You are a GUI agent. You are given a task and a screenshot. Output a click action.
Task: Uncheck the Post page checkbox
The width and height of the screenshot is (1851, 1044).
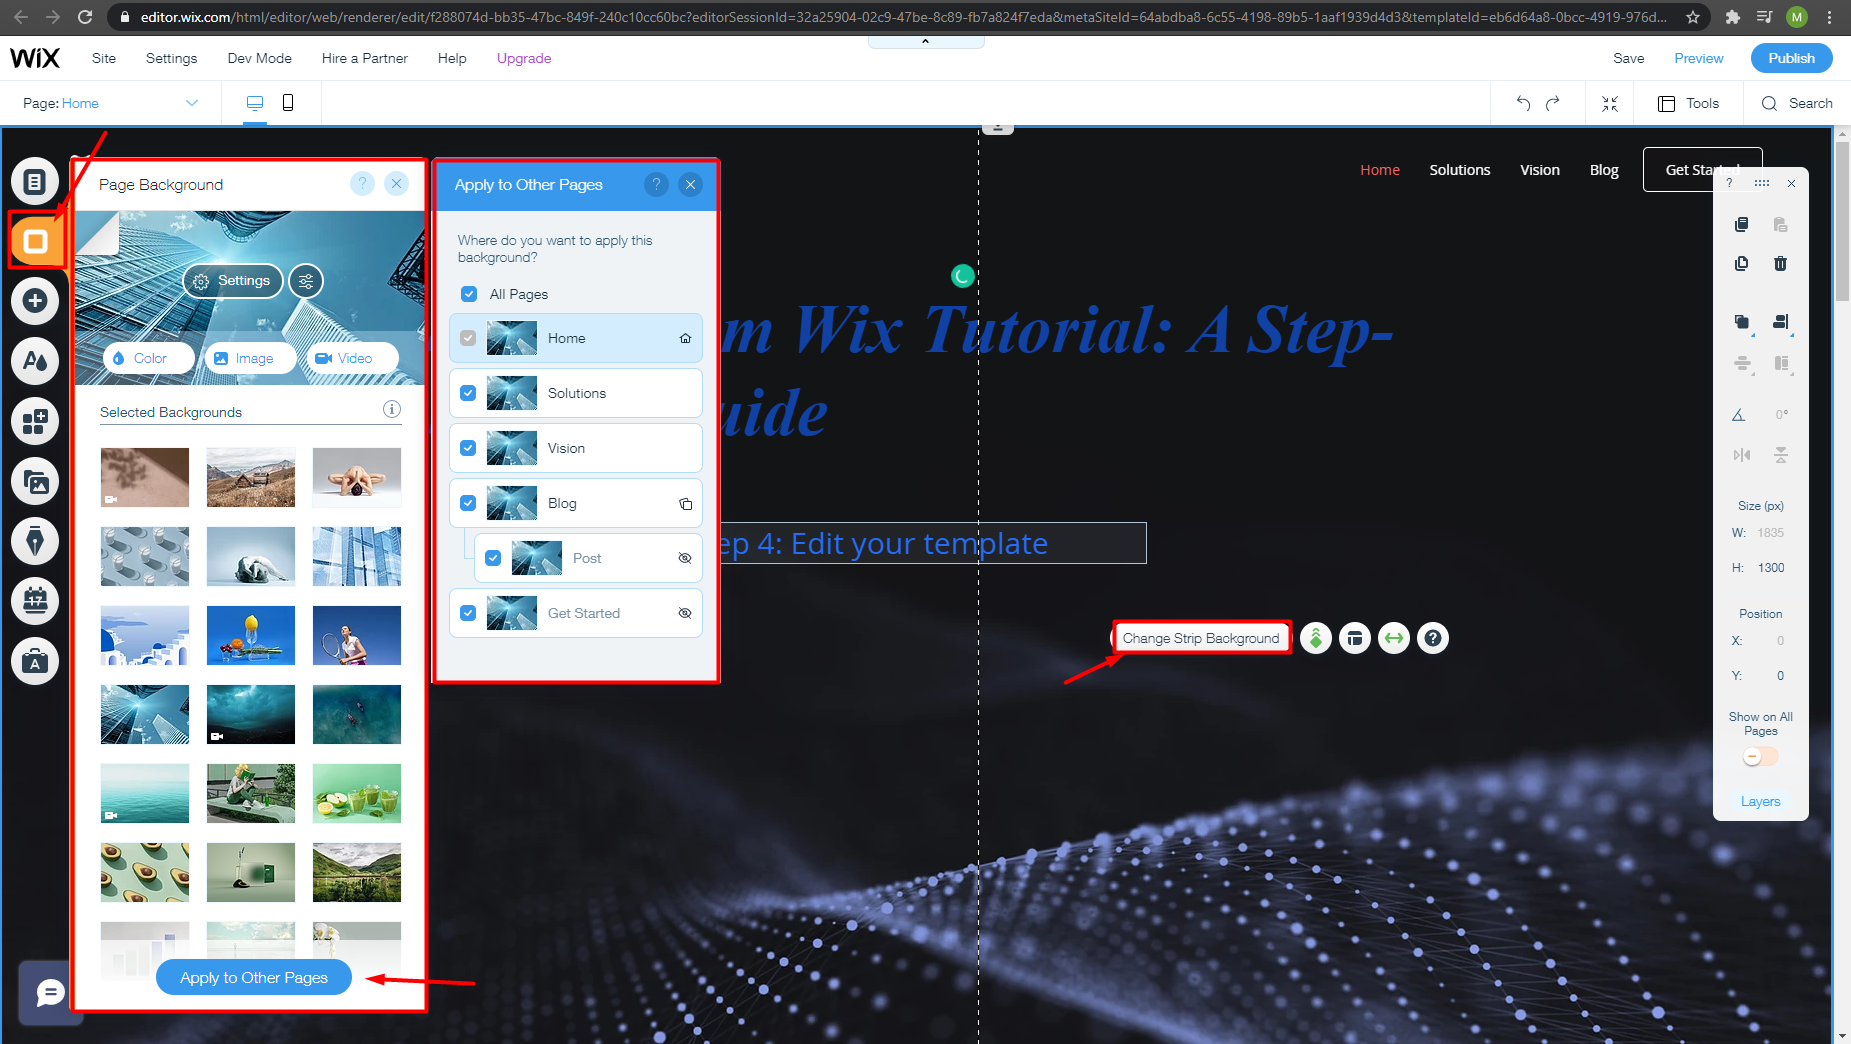[x=493, y=558]
